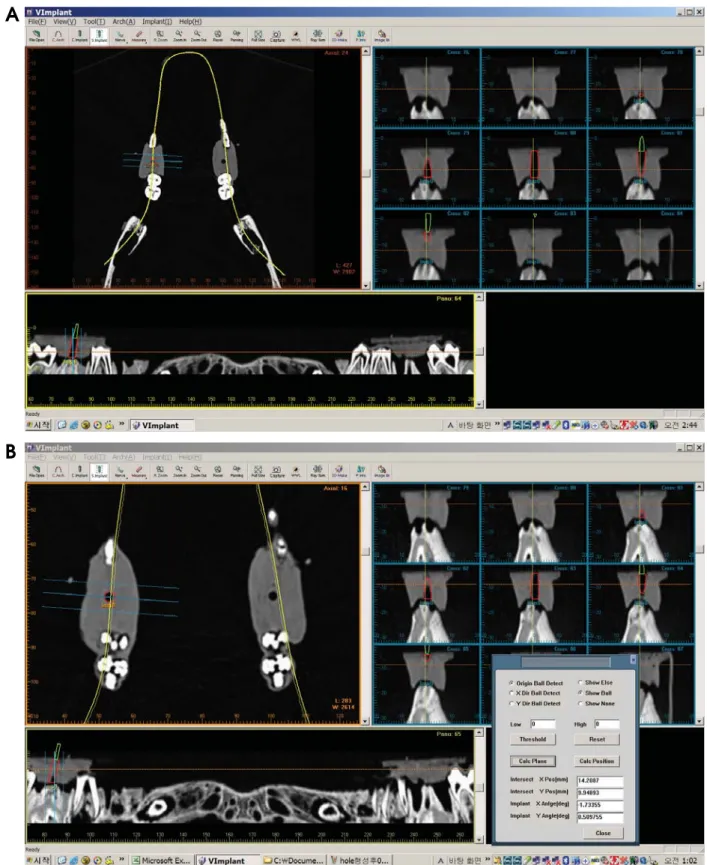Select W/WL tool in window A toolbar

(x=296, y=36)
